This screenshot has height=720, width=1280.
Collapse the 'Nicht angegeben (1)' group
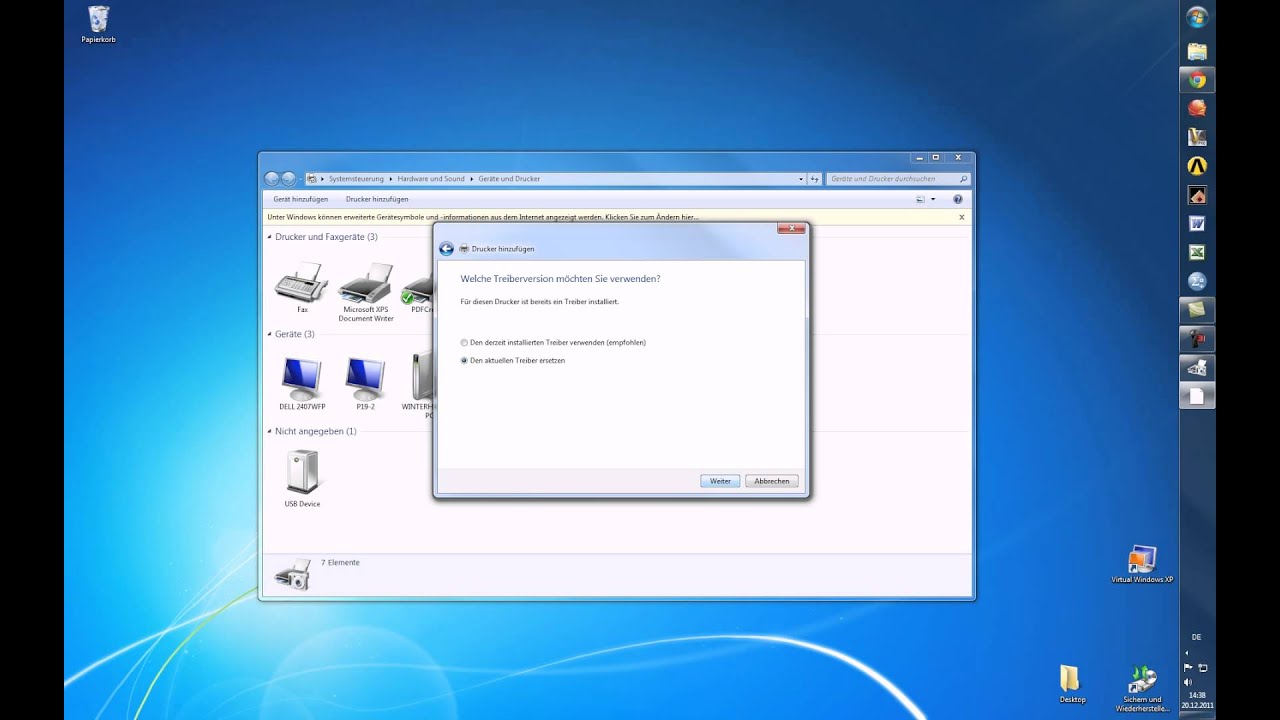tap(269, 431)
